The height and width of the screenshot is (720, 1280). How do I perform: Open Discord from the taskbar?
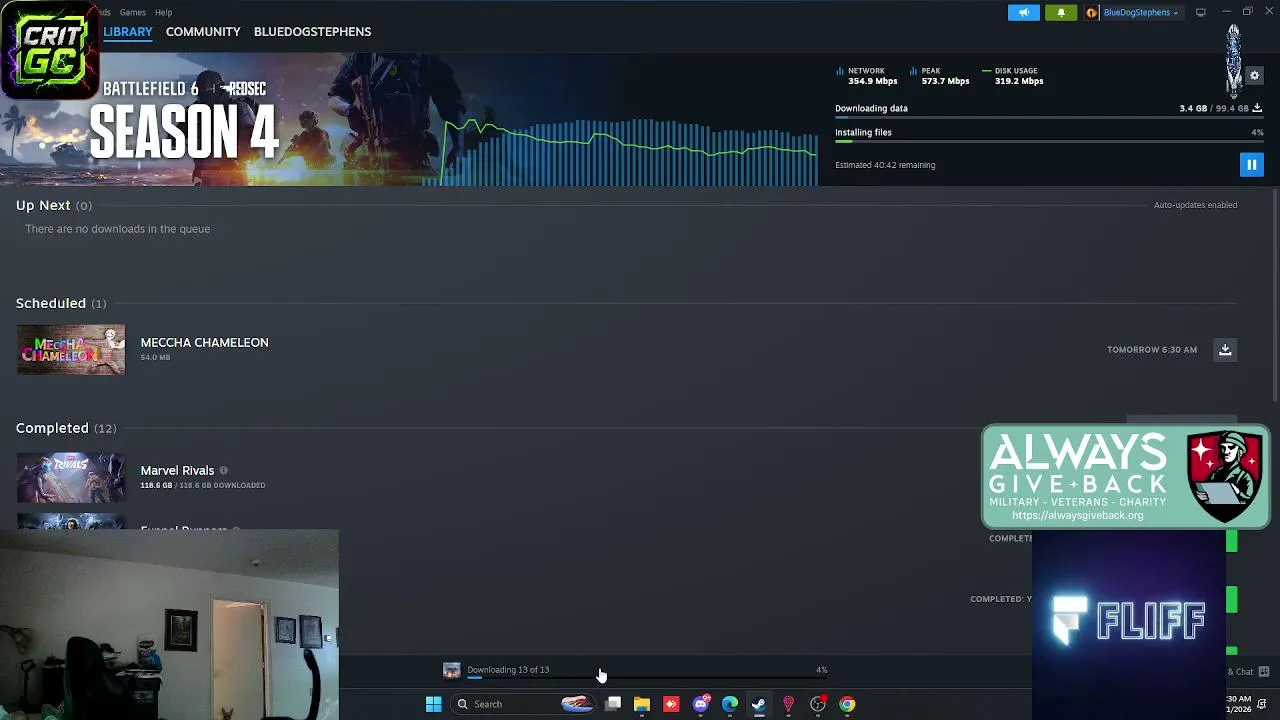tap(701, 704)
